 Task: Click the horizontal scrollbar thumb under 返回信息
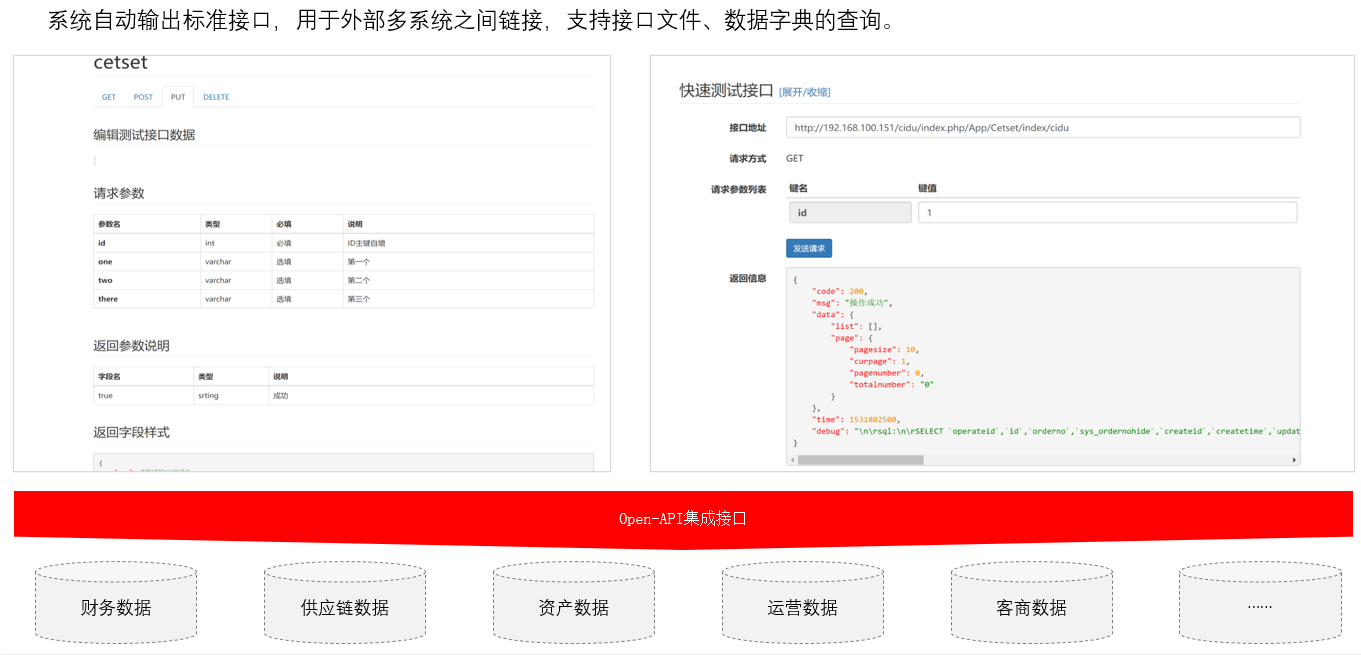pyautogui.click(x=860, y=460)
